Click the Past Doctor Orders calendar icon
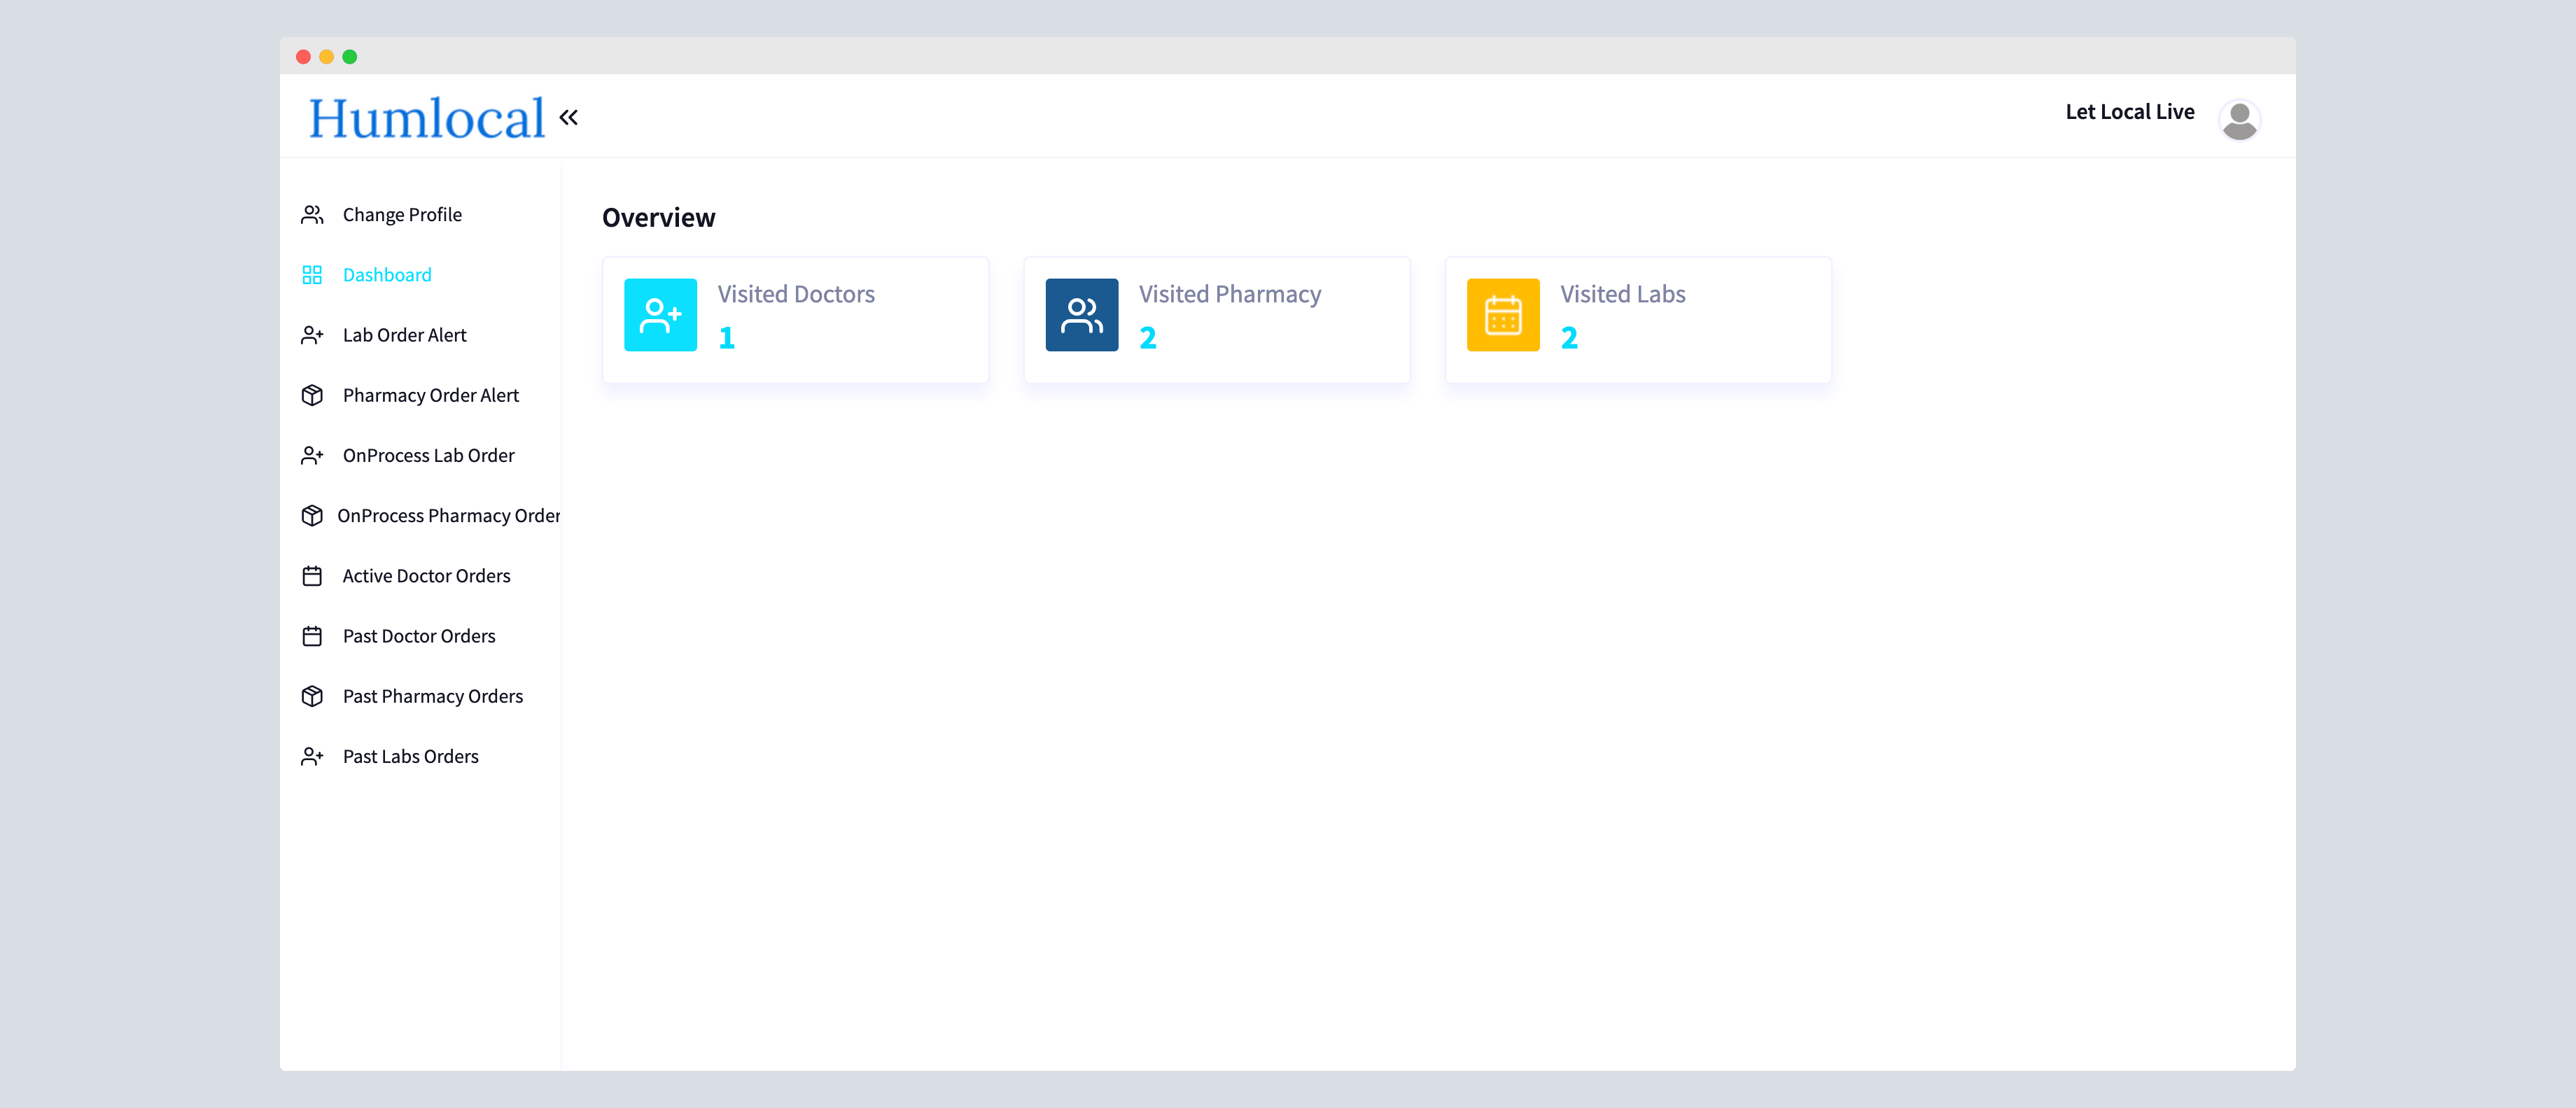Image resolution: width=2576 pixels, height=1108 pixels. [312, 636]
